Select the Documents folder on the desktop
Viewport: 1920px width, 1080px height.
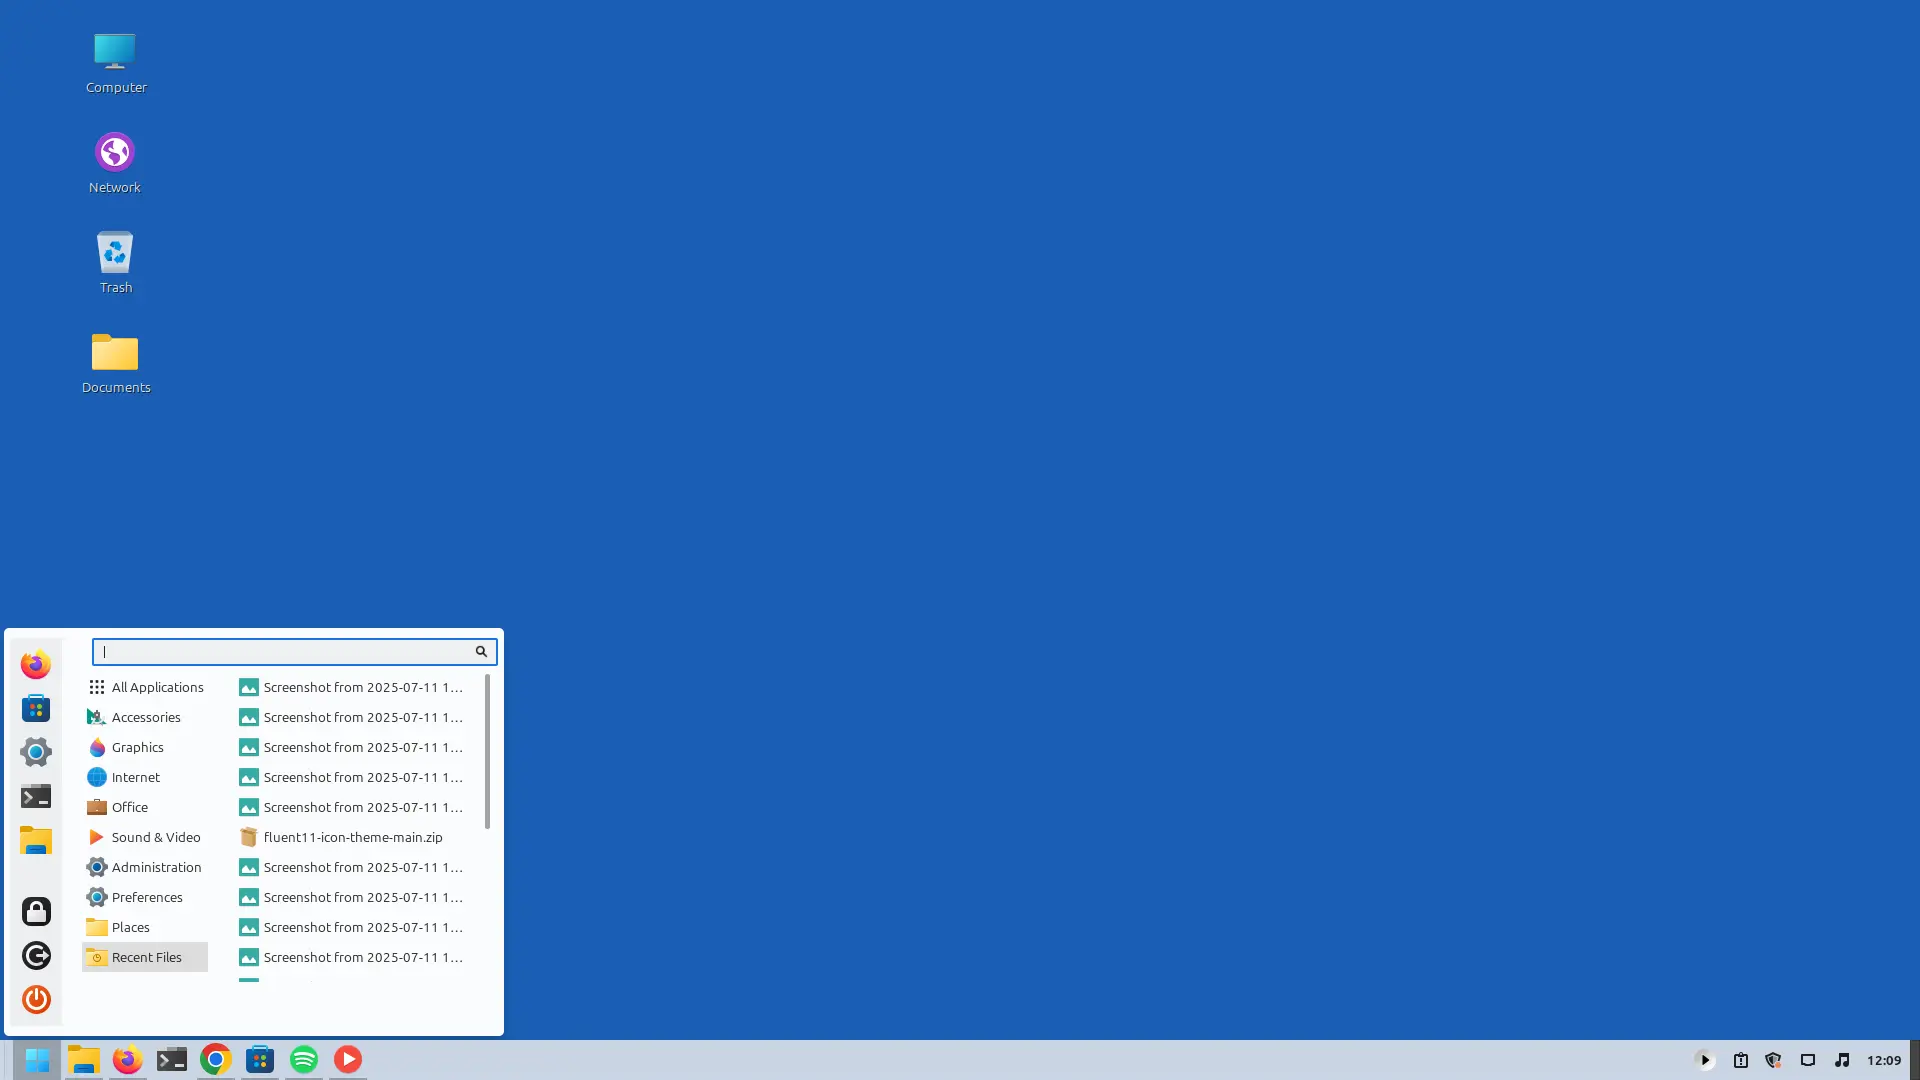point(115,364)
